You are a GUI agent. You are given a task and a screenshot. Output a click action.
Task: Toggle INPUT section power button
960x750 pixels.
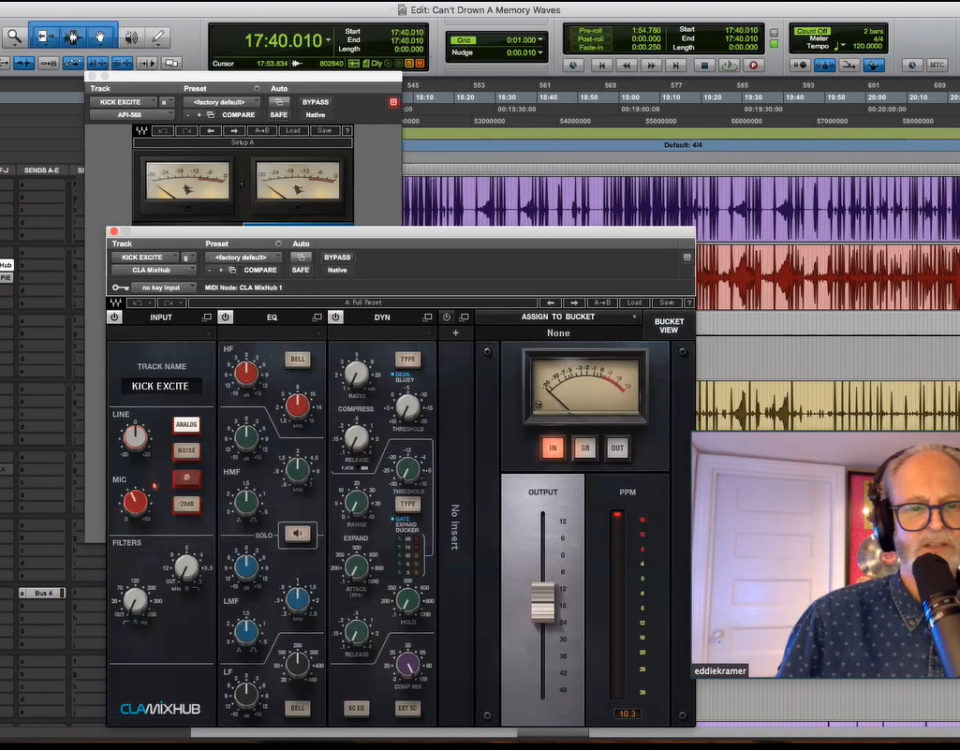pos(114,317)
